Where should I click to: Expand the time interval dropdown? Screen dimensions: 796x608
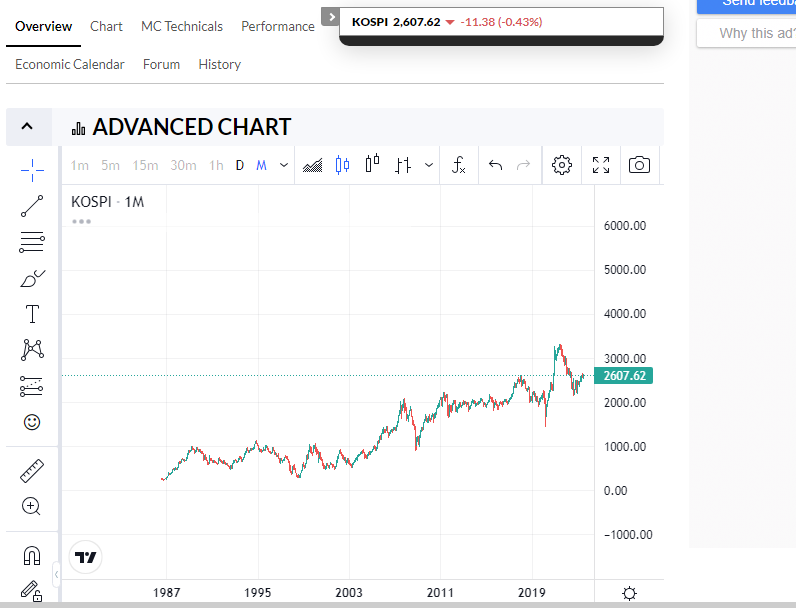(x=284, y=165)
